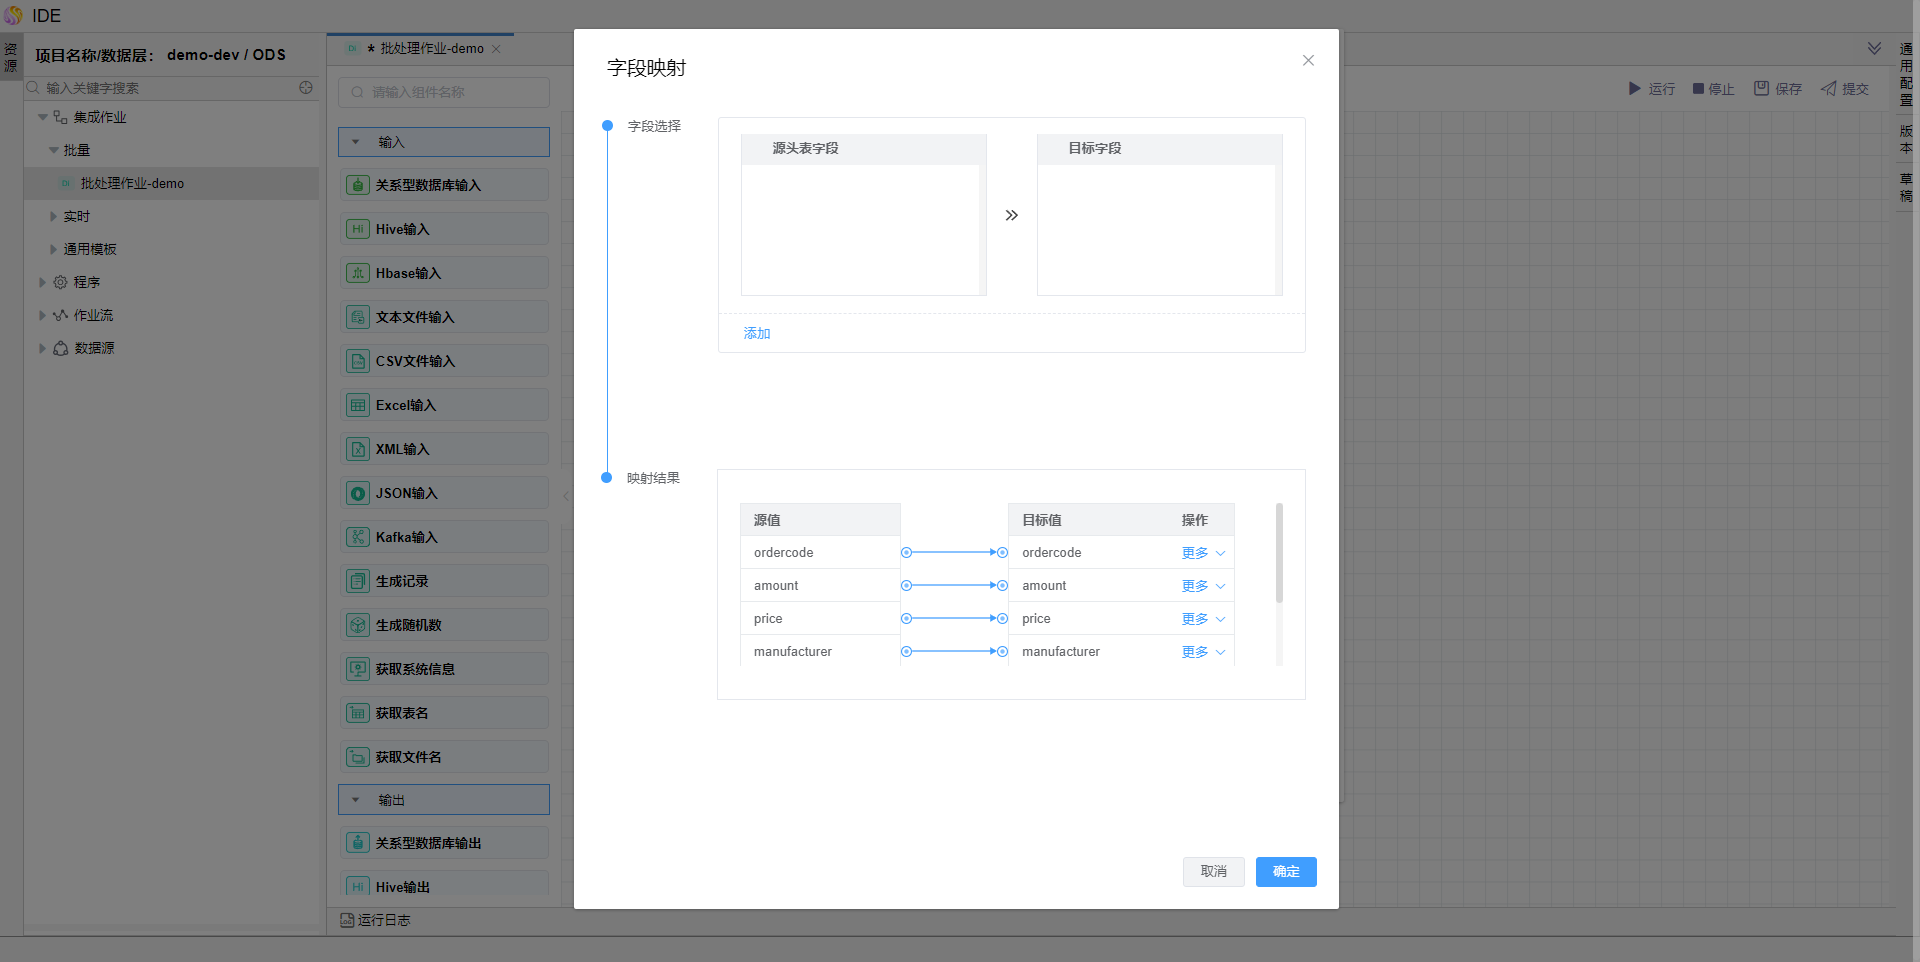Select 批处理作业-demo in the project tree
The height and width of the screenshot is (962, 1920).
(132, 183)
